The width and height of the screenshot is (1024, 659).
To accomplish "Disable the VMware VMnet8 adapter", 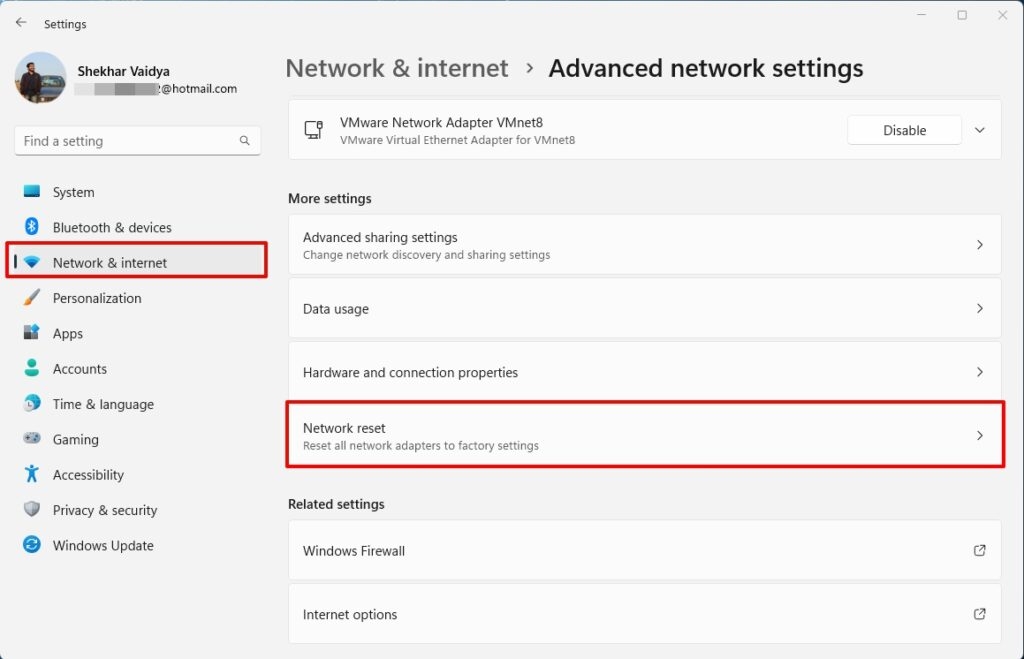I will [x=904, y=130].
